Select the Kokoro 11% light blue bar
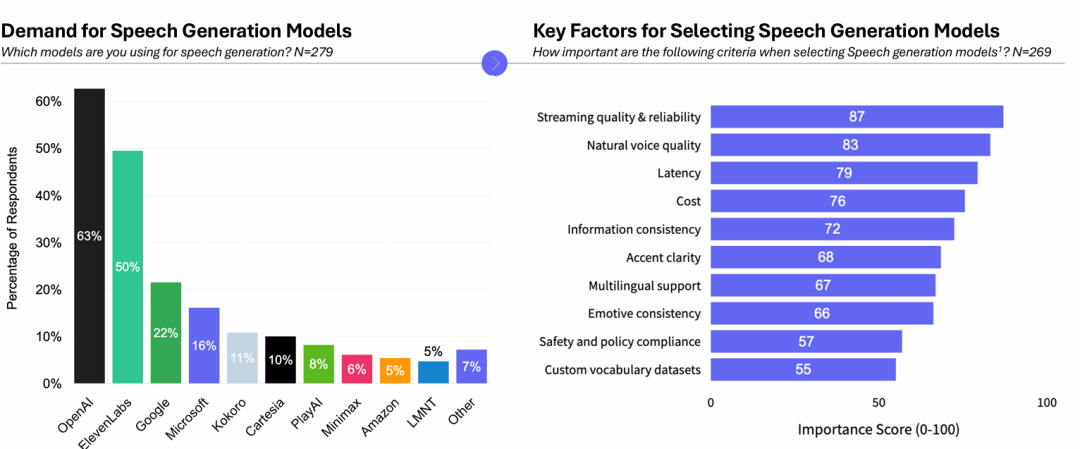 pos(242,358)
